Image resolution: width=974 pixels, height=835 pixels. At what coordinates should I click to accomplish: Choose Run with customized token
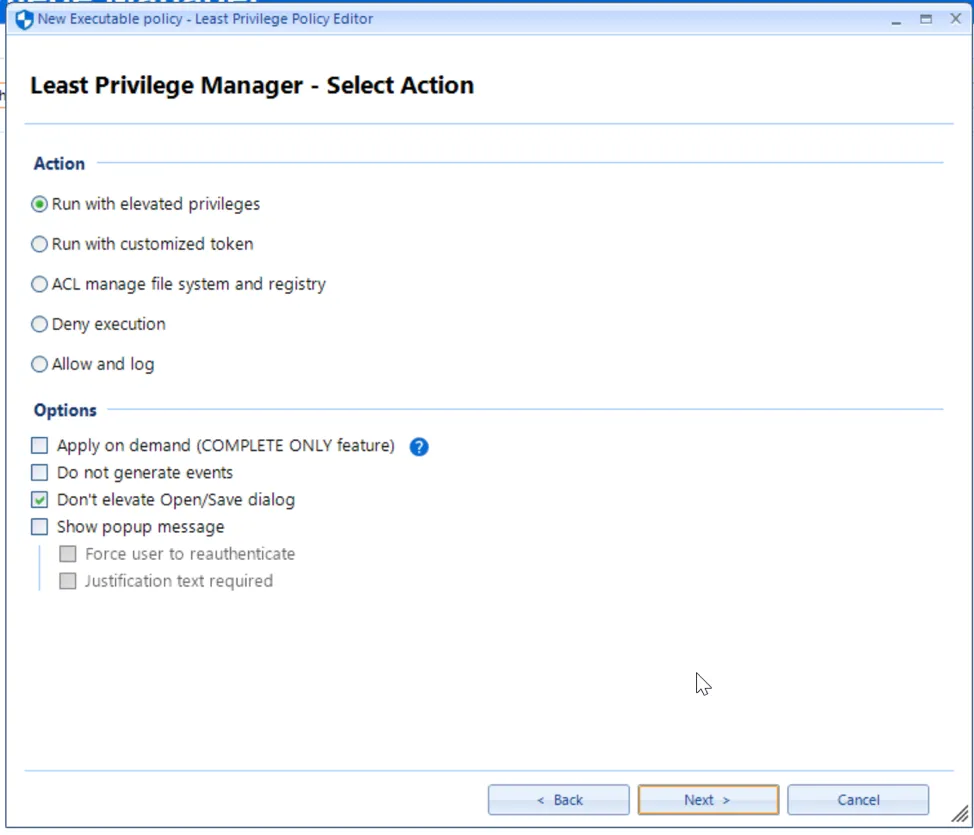pos(40,244)
